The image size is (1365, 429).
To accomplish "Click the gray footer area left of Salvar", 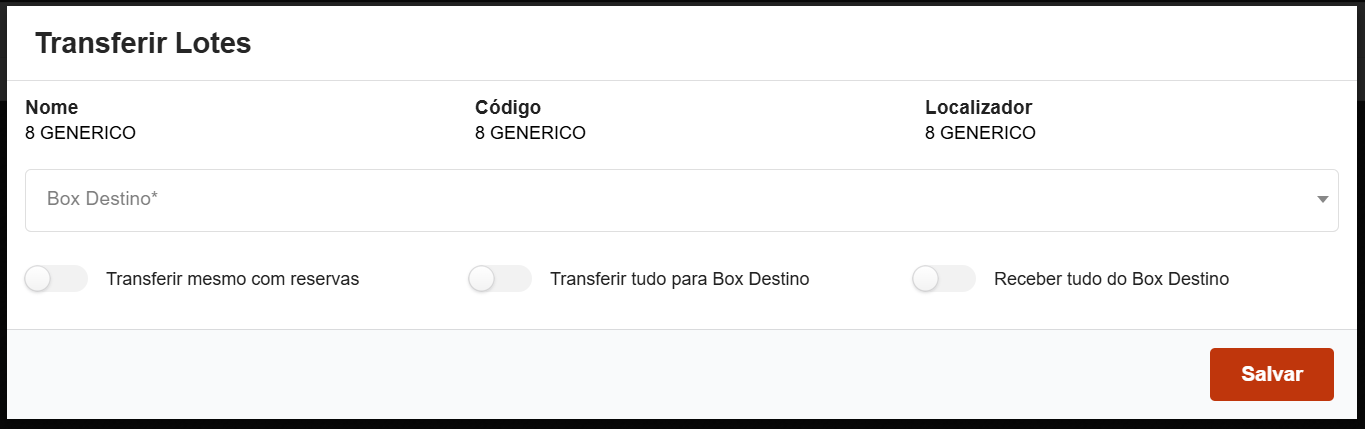I will click(x=600, y=374).
